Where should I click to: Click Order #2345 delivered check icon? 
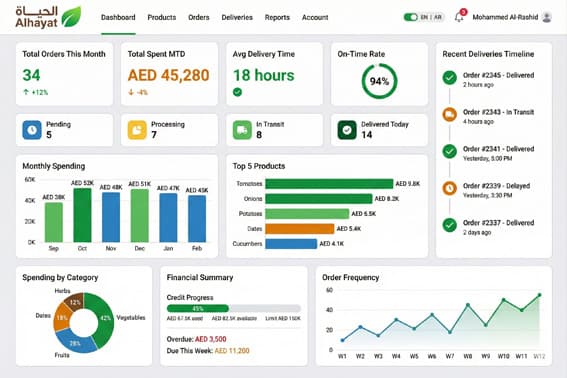pyautogui.click(x=449, y=77)
